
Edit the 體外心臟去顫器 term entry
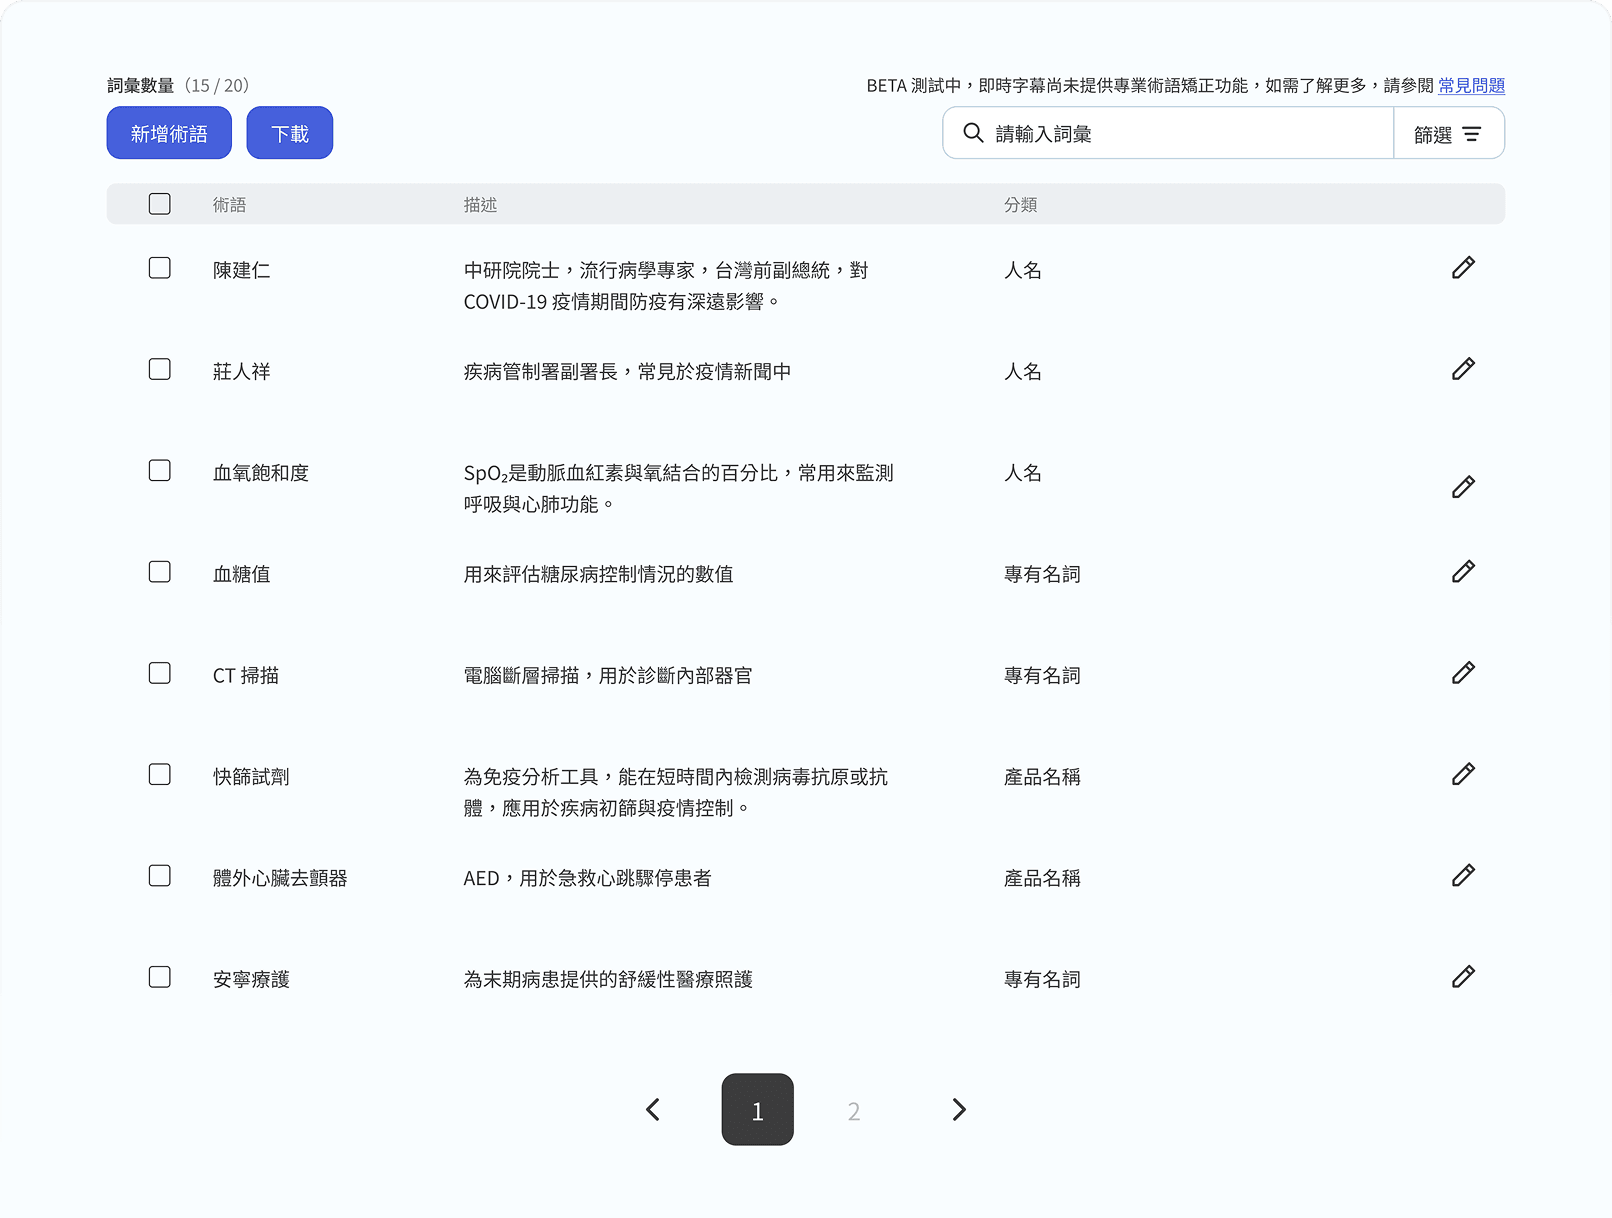(x=1463, y=875)
